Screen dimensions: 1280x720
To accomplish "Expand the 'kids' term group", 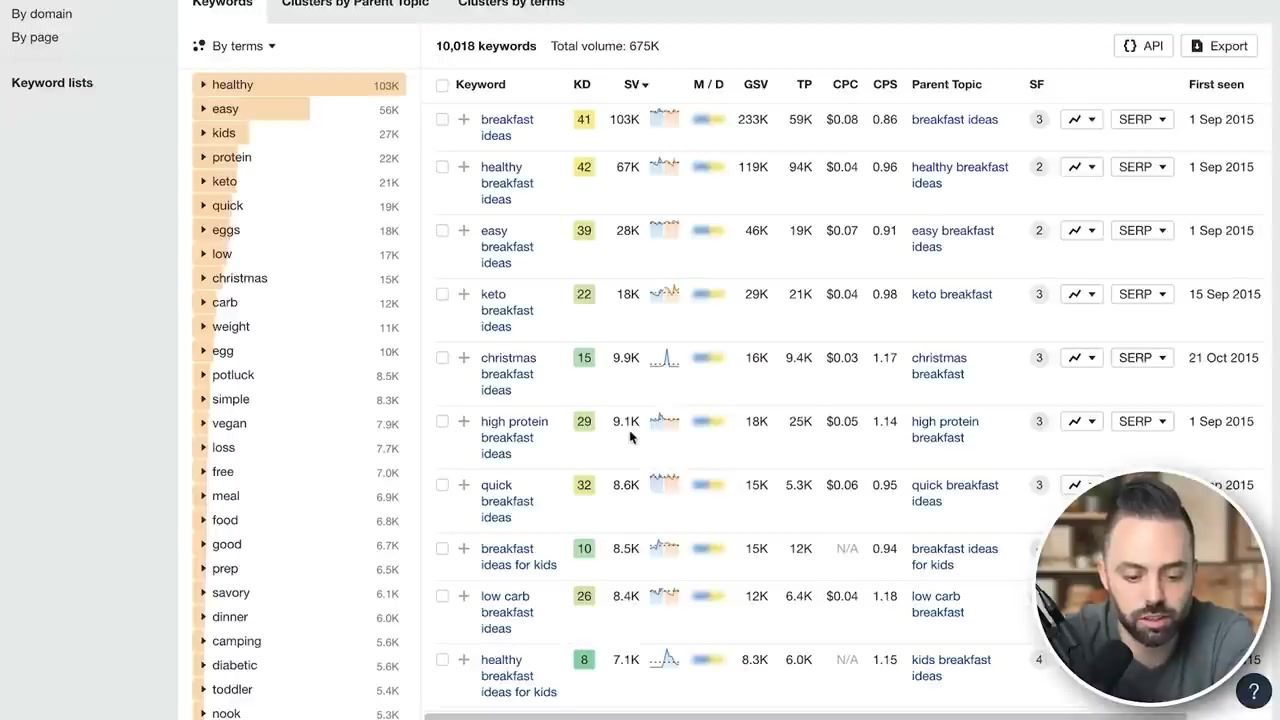I will (203, 133).
